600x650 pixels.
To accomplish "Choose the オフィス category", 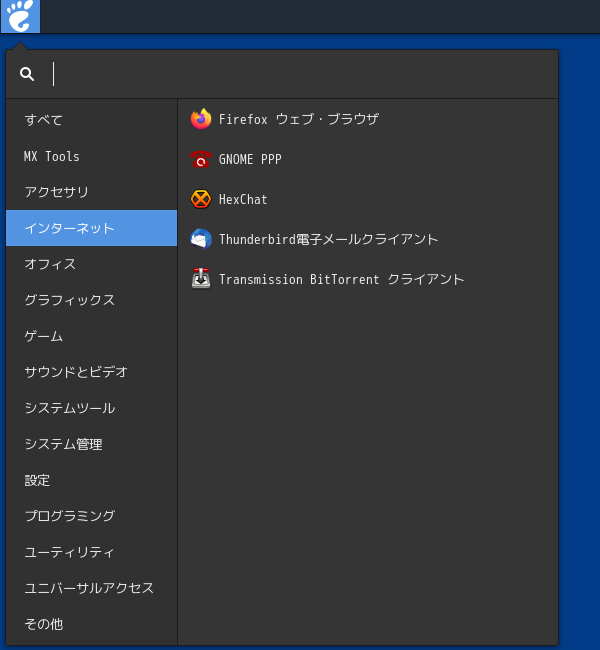I will tap(92, 264).
